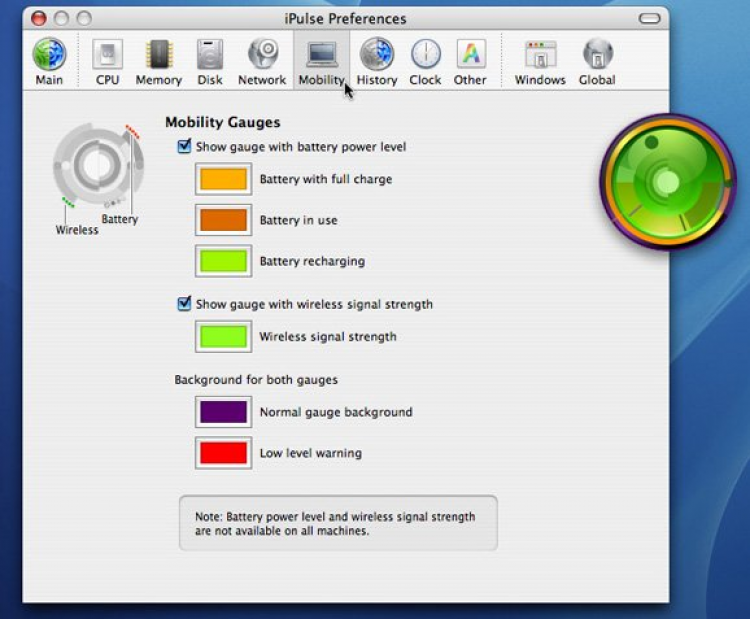The image size is (750, 619).
Task: Click the toolbar toggle pill button
Action: click(x=650, y=19)
